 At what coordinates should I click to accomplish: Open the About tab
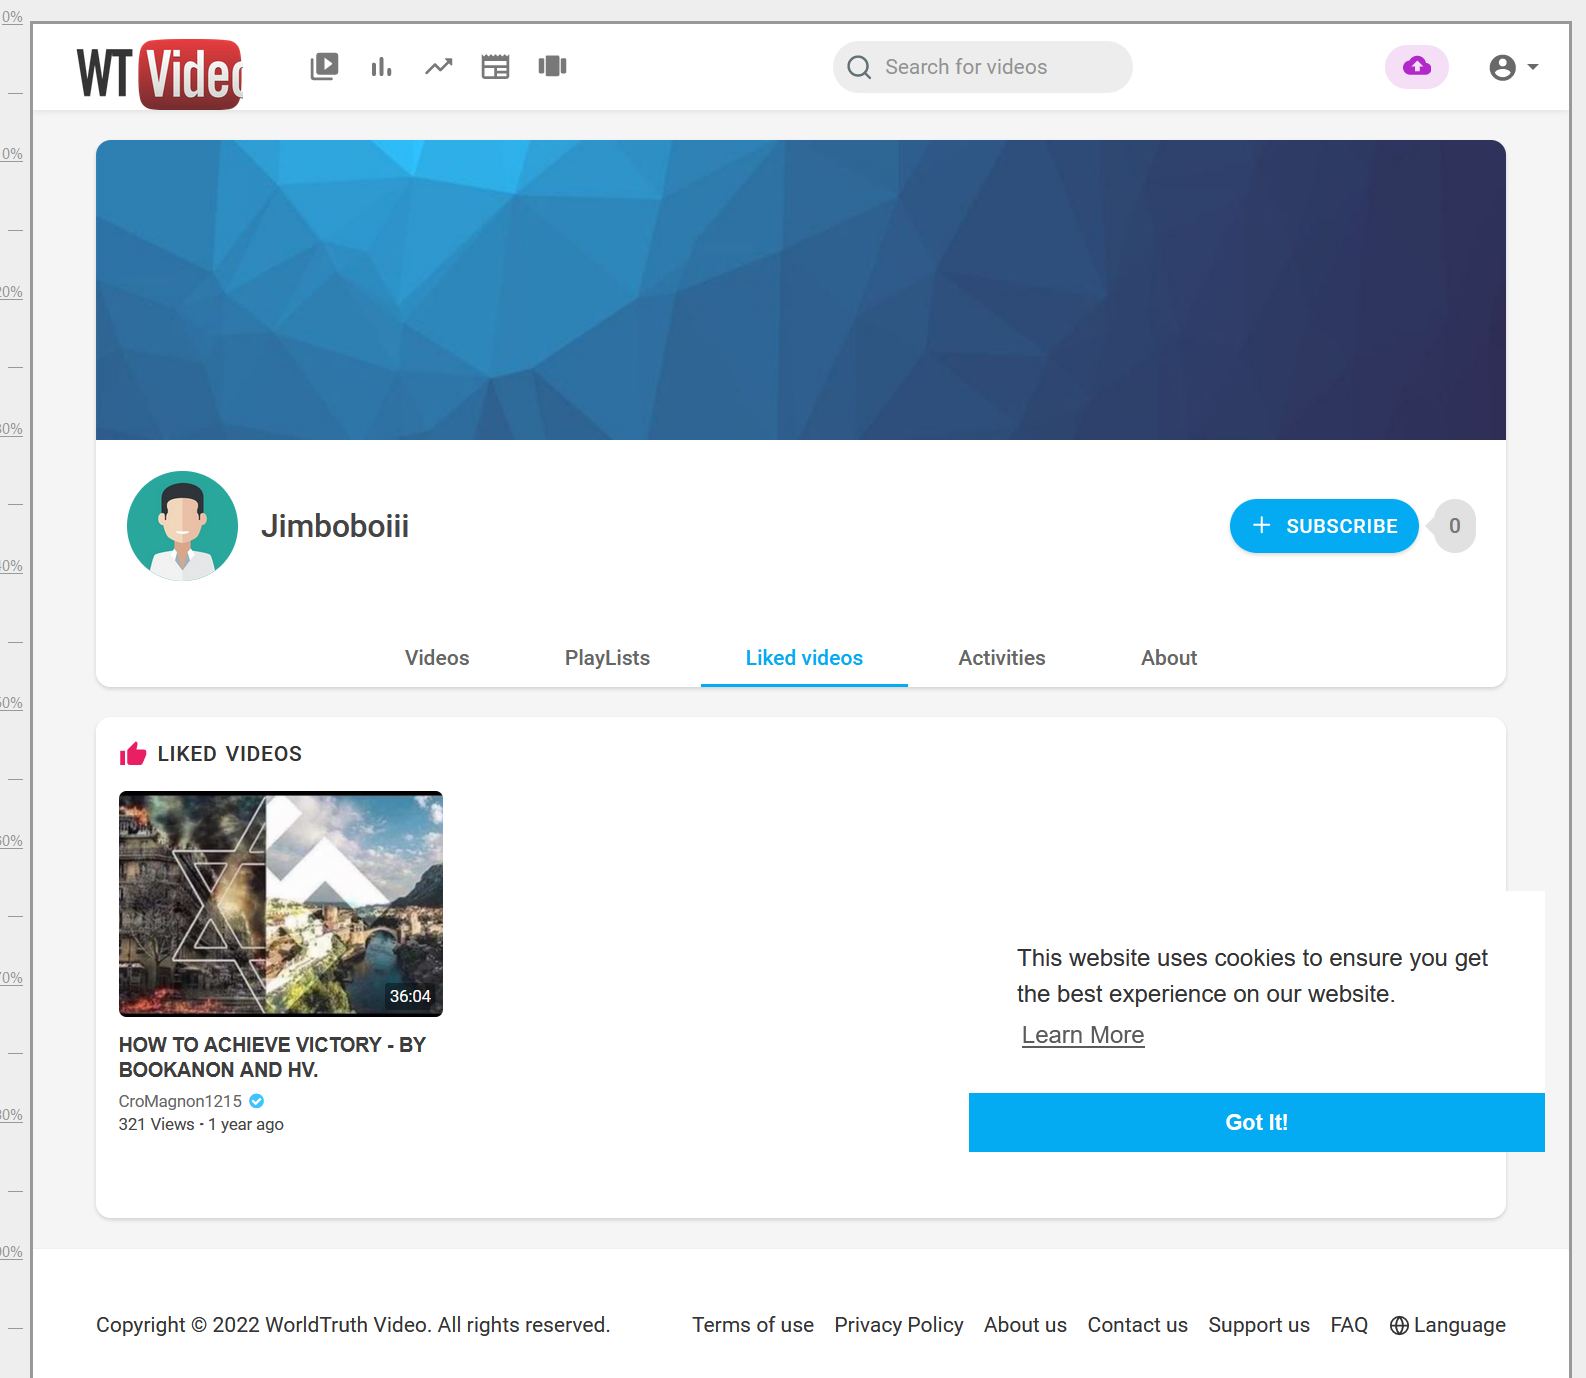point(1169,658)
